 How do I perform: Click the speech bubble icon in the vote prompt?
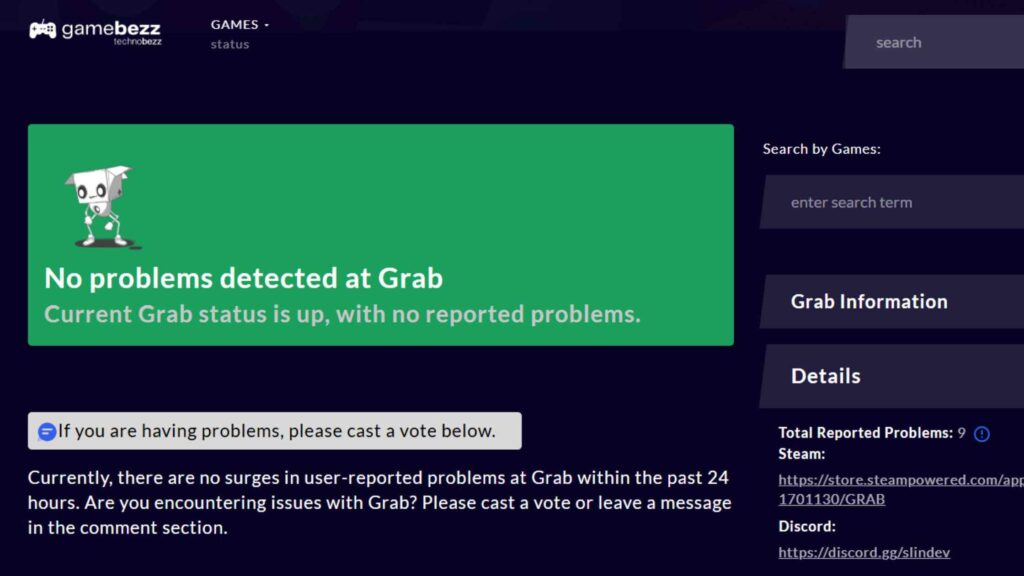(46, 430)
